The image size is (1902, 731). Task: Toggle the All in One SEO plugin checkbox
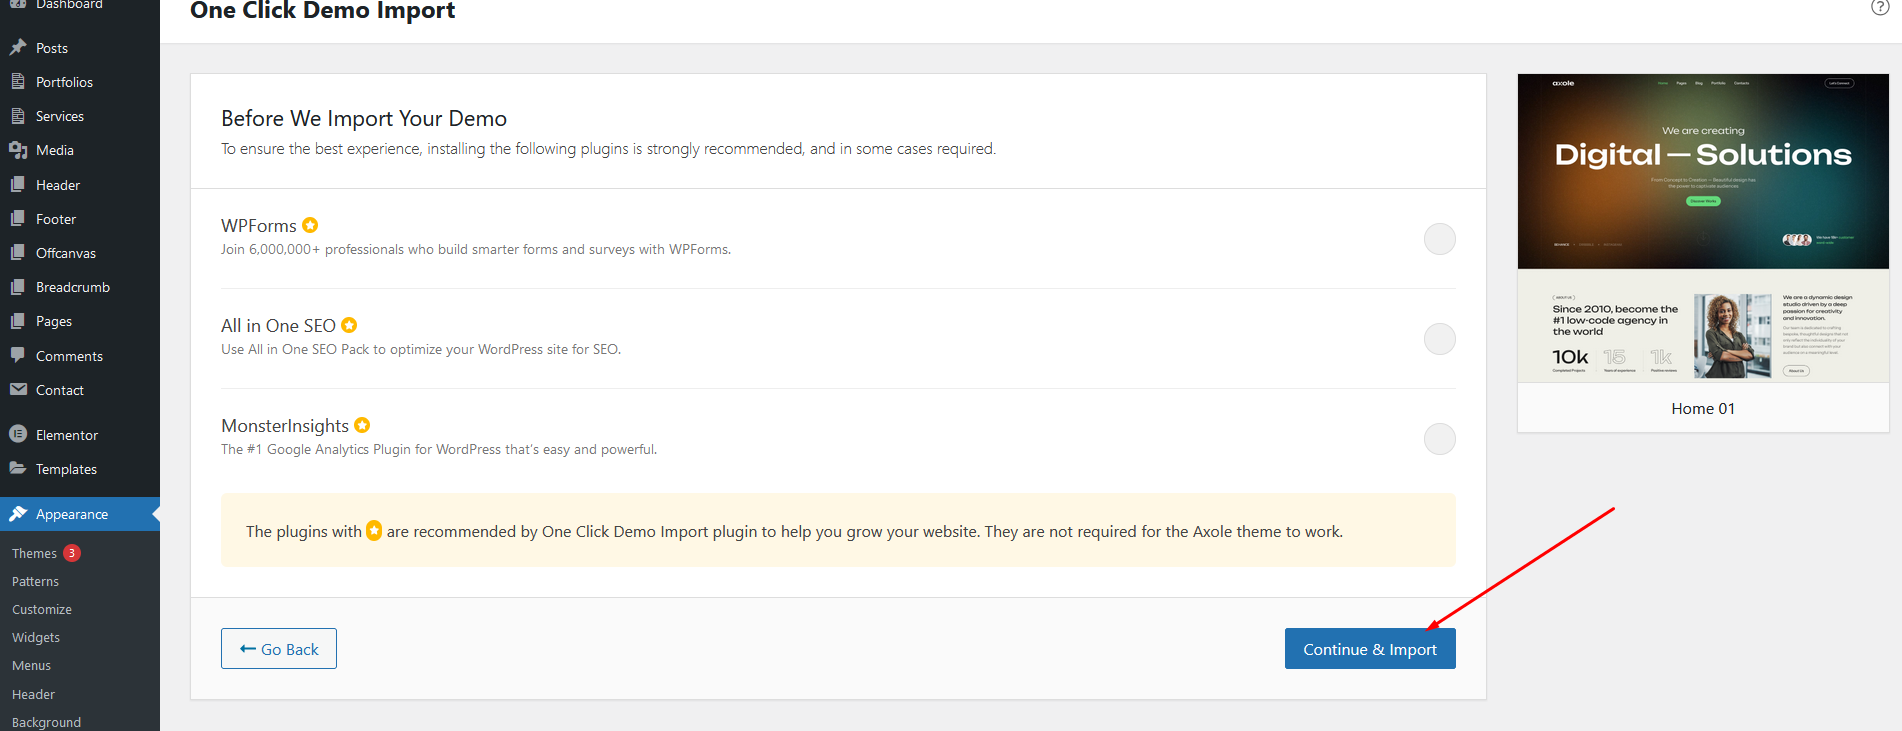pos(1439,339)
